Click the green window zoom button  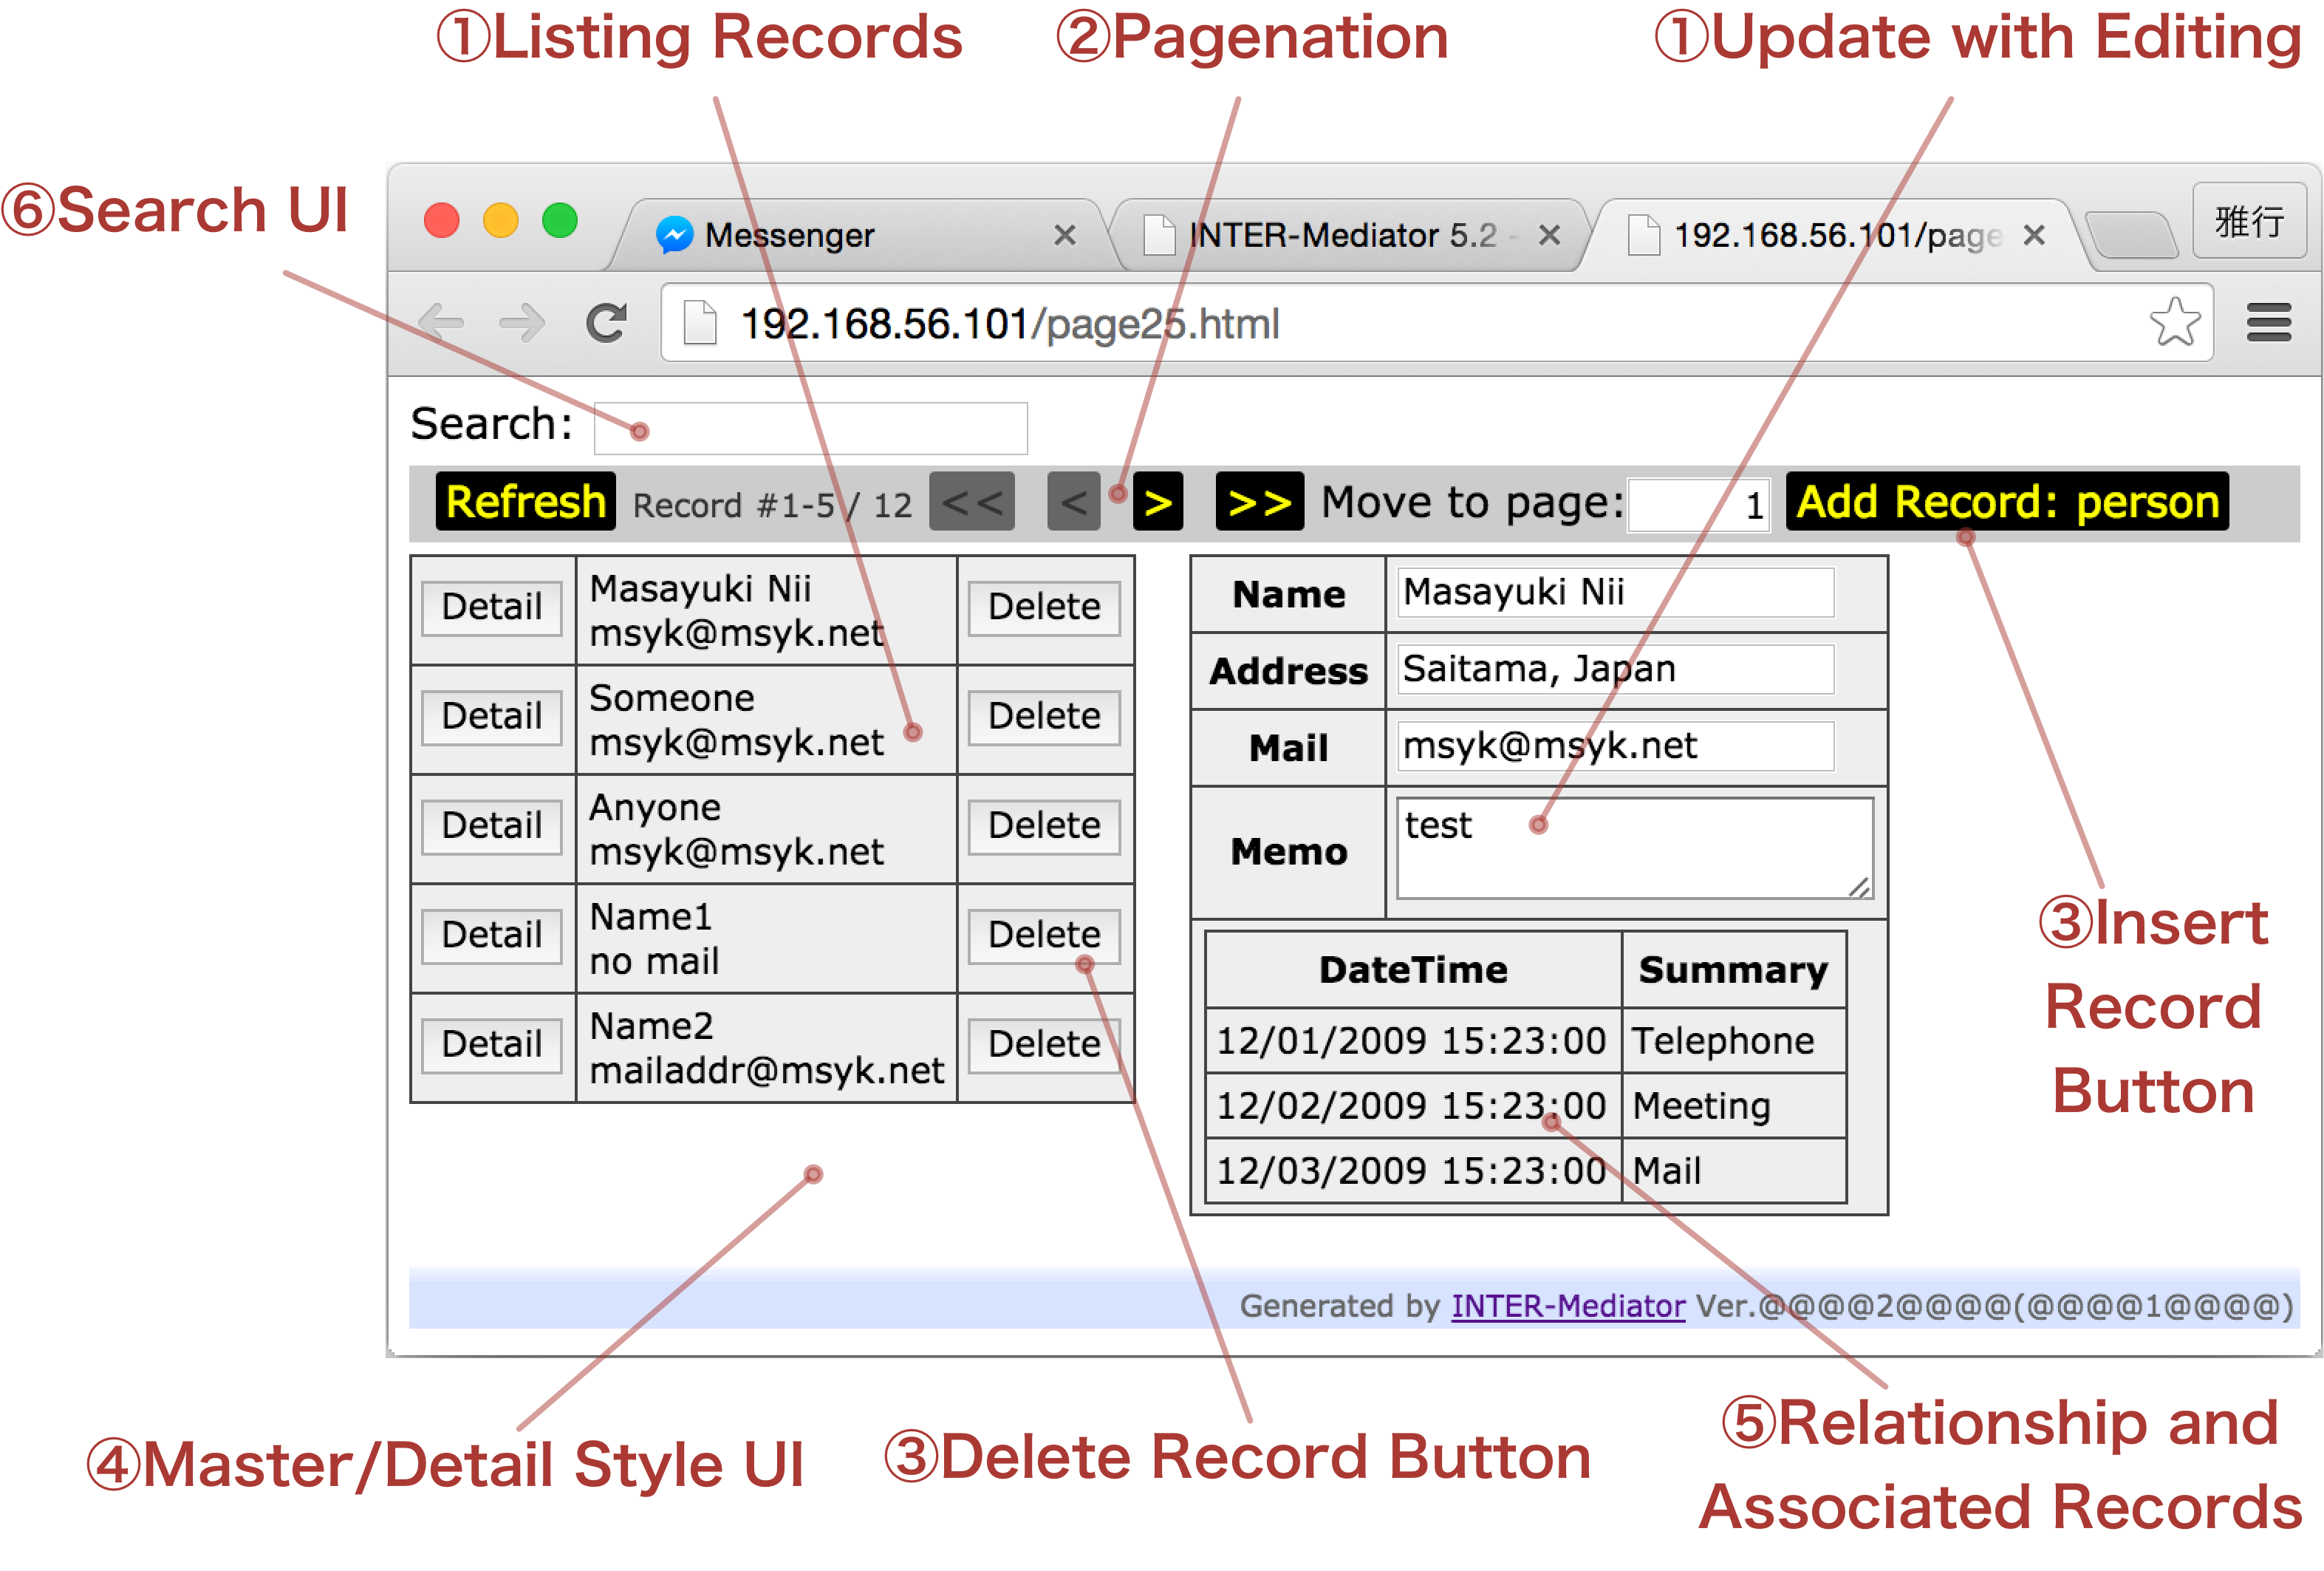(560, 220)
